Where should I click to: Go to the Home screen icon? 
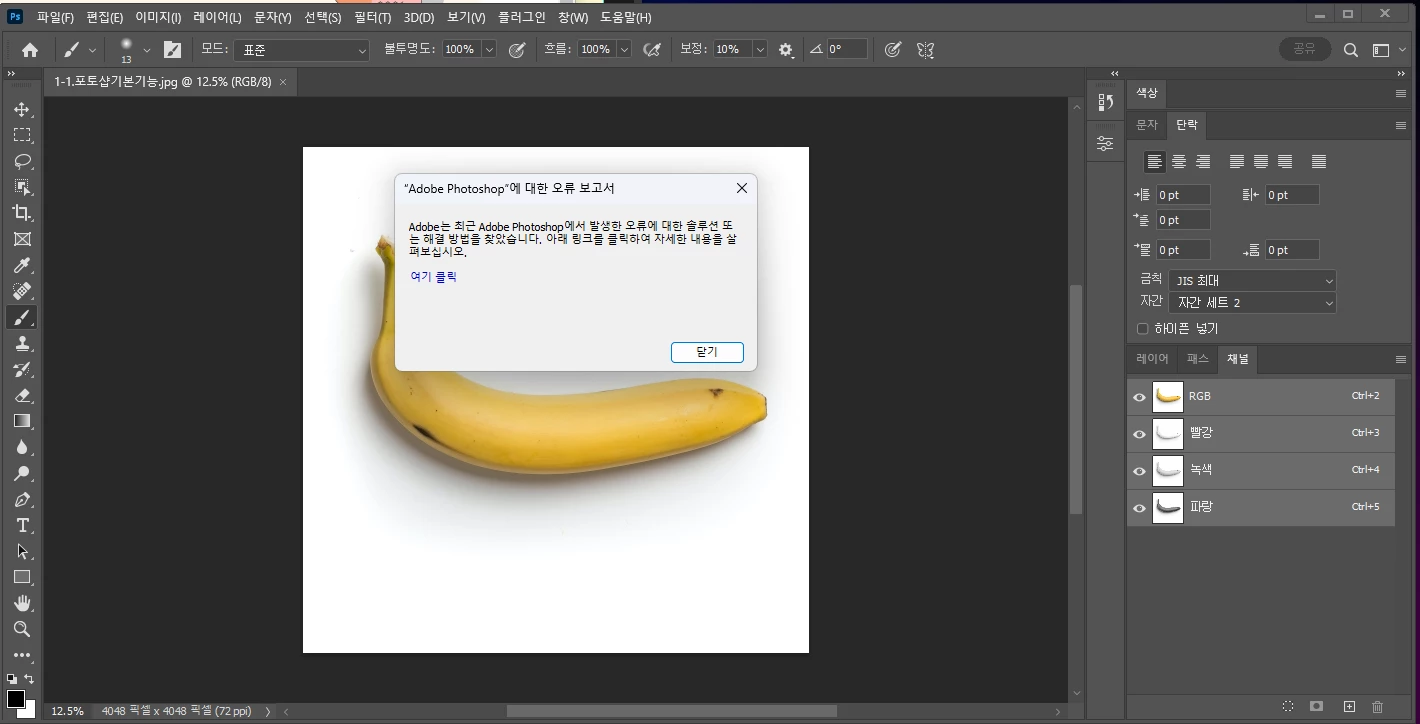coord(30,49)
